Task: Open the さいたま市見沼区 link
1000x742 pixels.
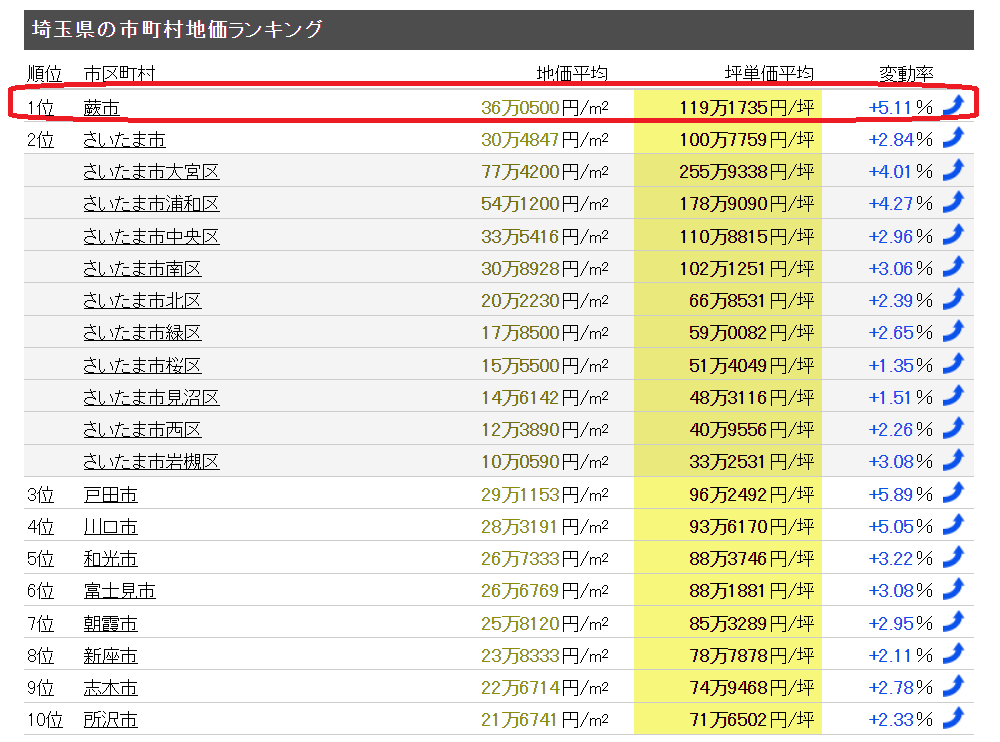Action: (151, 397)
